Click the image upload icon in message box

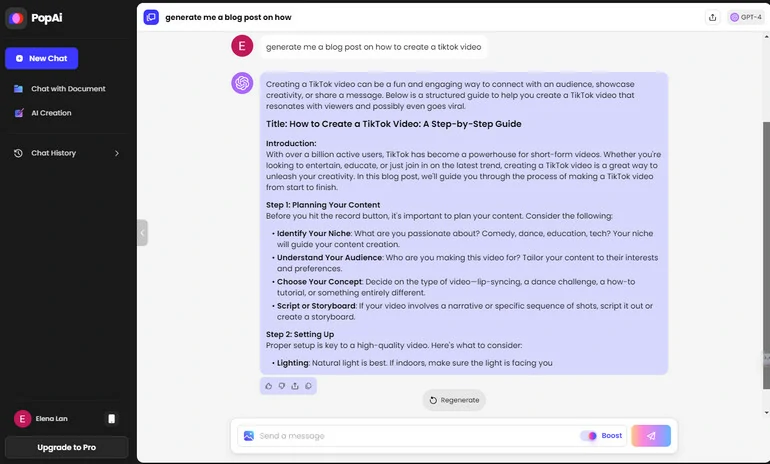pos(249,436)
